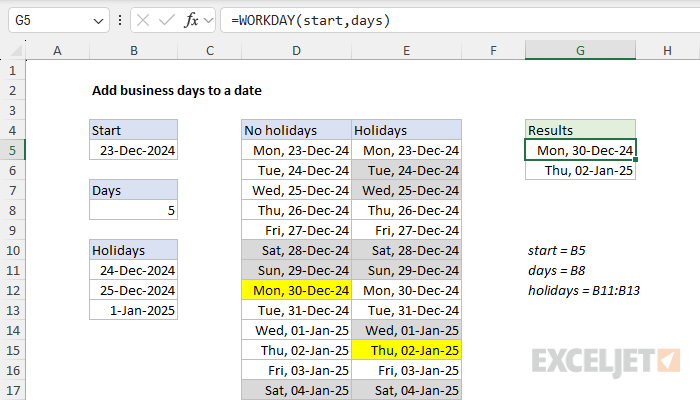
Task: Select column G header
Action: (580, 50)
